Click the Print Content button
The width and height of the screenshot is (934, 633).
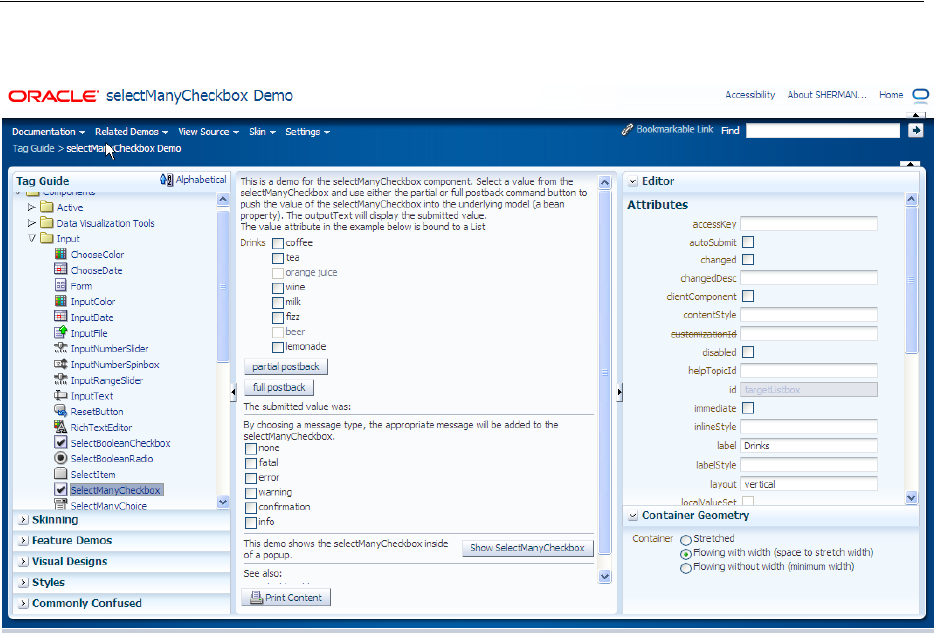[286, 597]
